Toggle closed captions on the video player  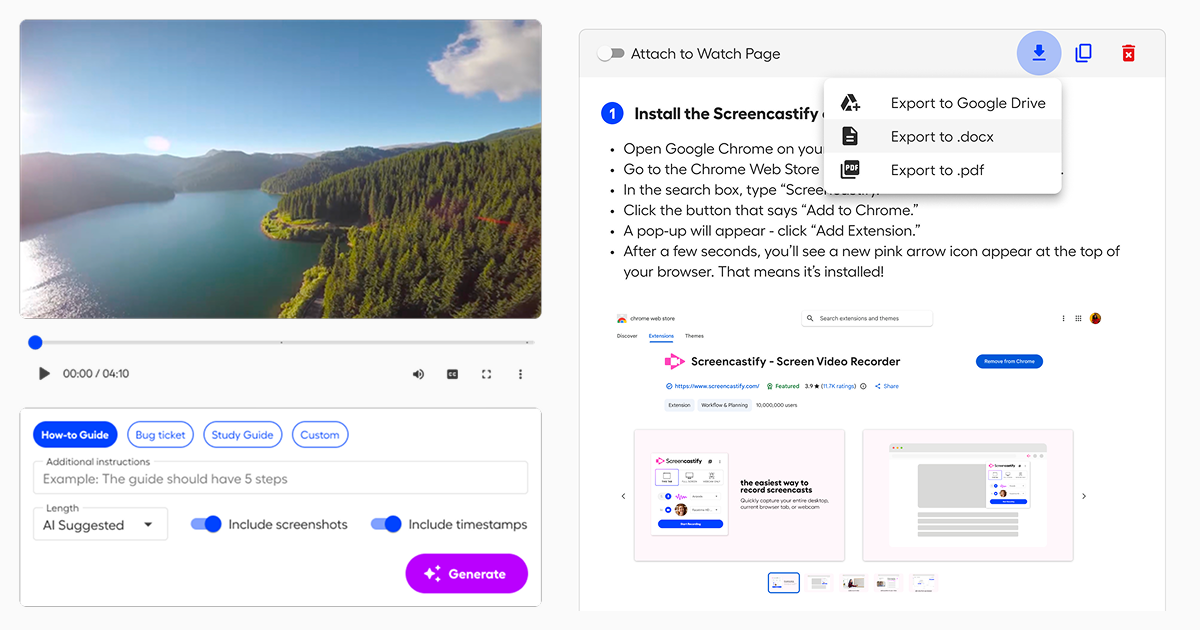(x=452, y=373)
